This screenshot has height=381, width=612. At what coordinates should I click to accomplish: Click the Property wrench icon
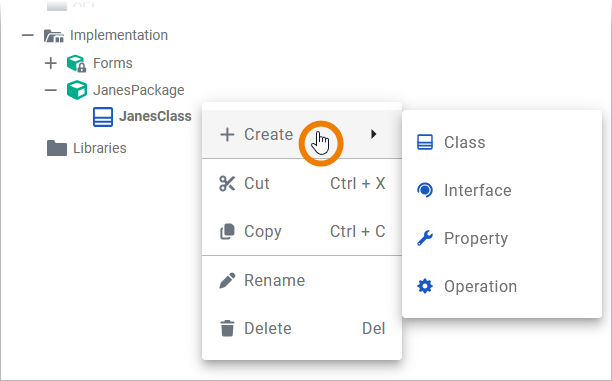(x=425, y=238)
